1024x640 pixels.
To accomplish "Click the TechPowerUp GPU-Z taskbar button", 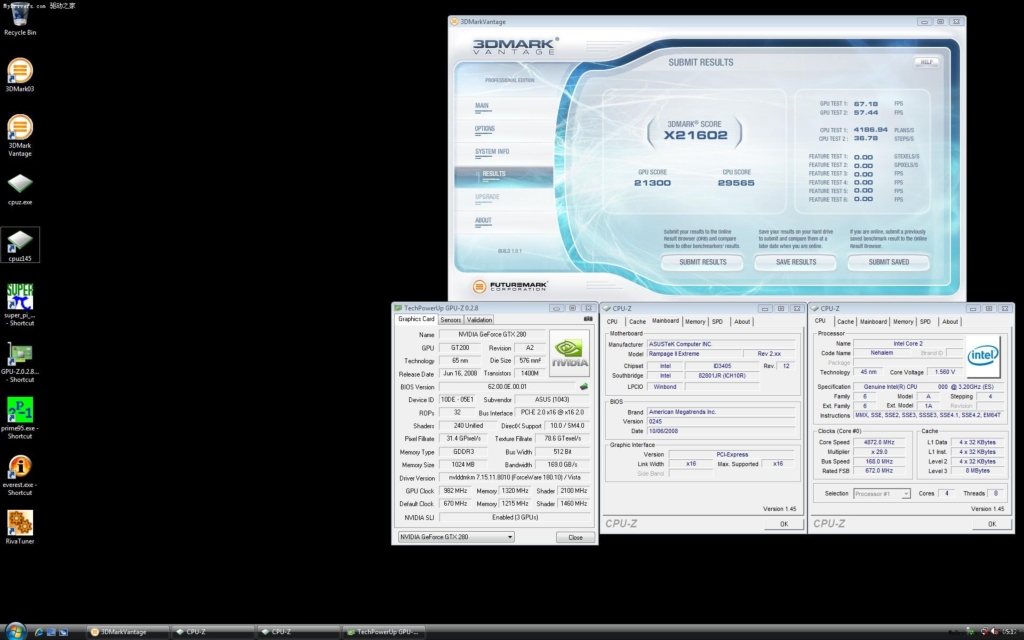I will (x=385, y=632).
